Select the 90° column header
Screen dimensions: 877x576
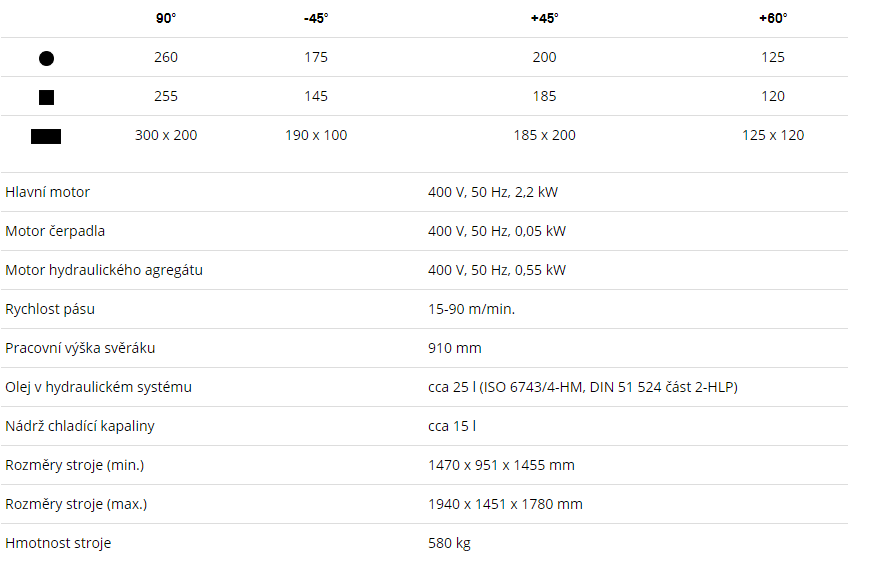(166, 18)
